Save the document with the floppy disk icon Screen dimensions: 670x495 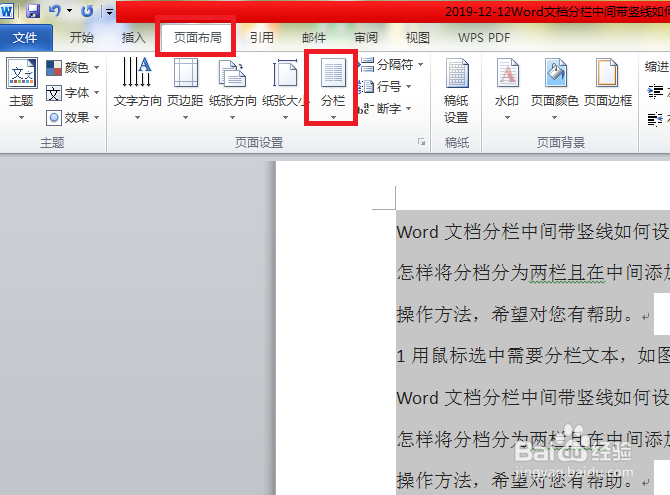[x=33, y=11]
